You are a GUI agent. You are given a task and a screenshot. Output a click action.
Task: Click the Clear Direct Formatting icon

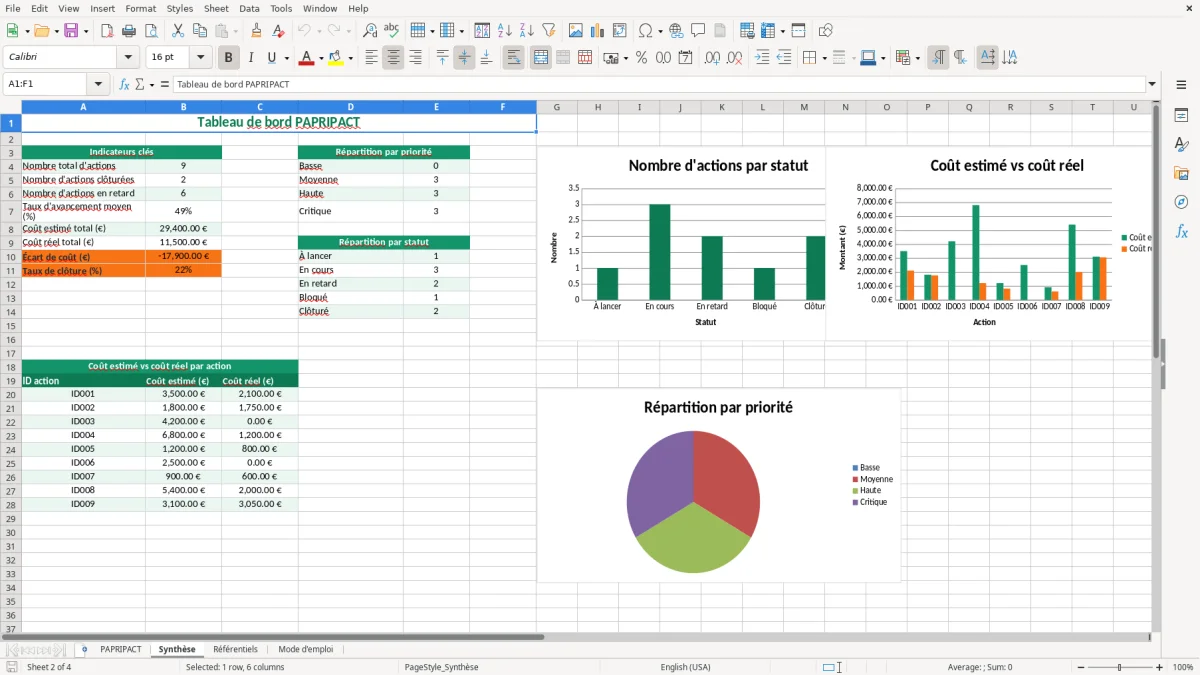[278, 31]
